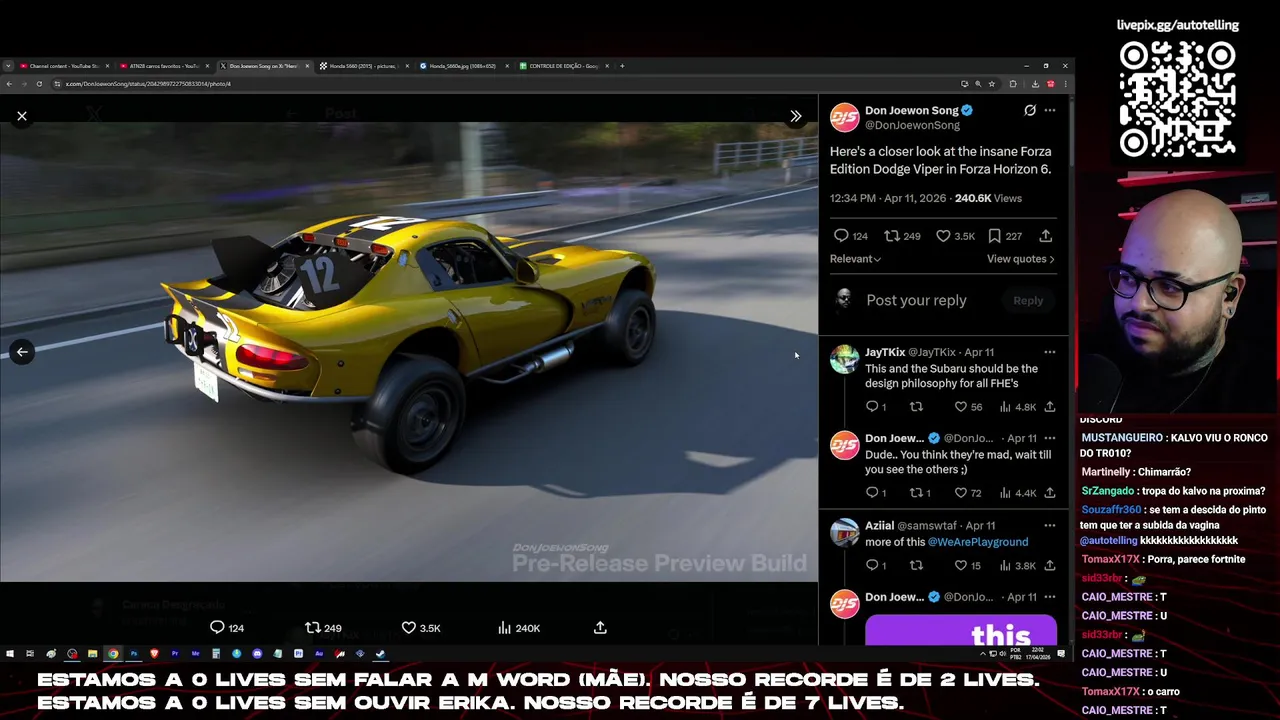Like the post using heart showing 3.5K below photo
Image resolution: width=1280 pixels, height=720 pixels.
click(408, 627)
